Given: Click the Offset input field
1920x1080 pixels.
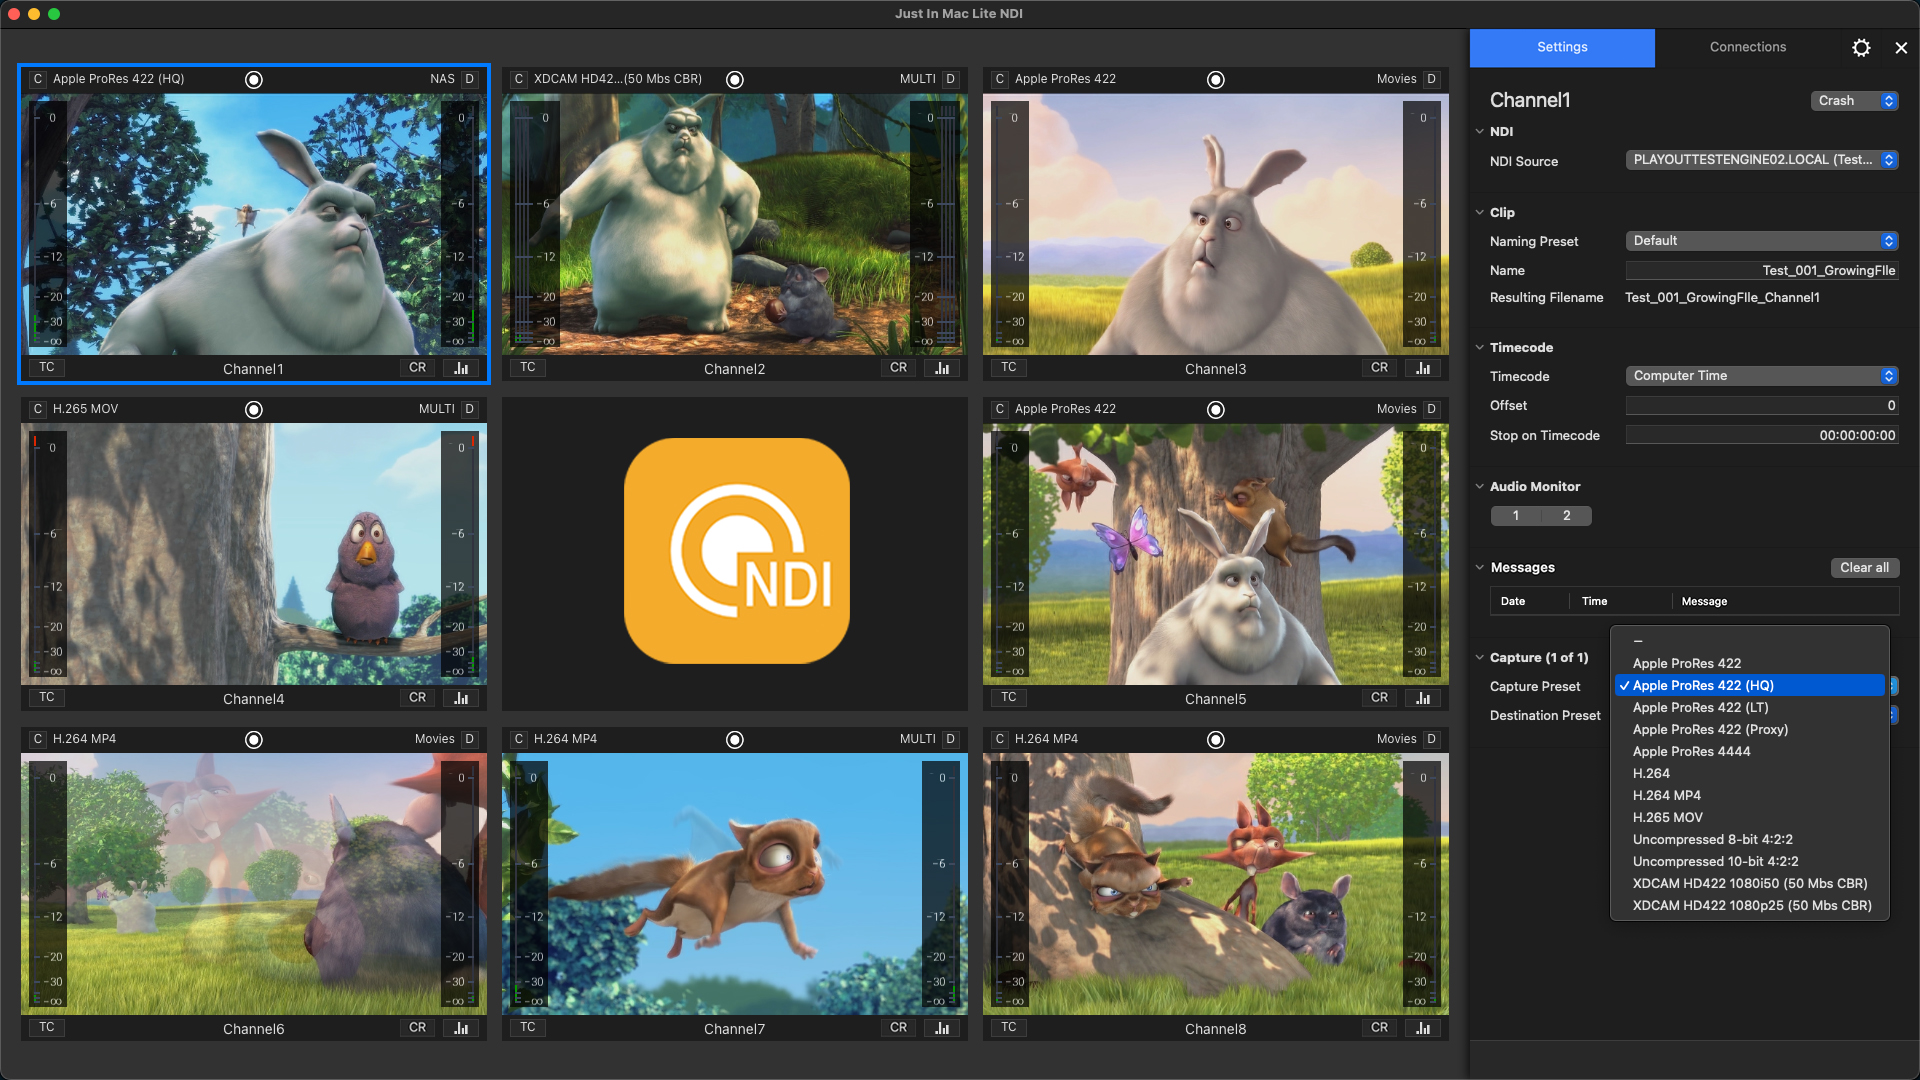Looking at the screenshot, I should point(1762,406).
